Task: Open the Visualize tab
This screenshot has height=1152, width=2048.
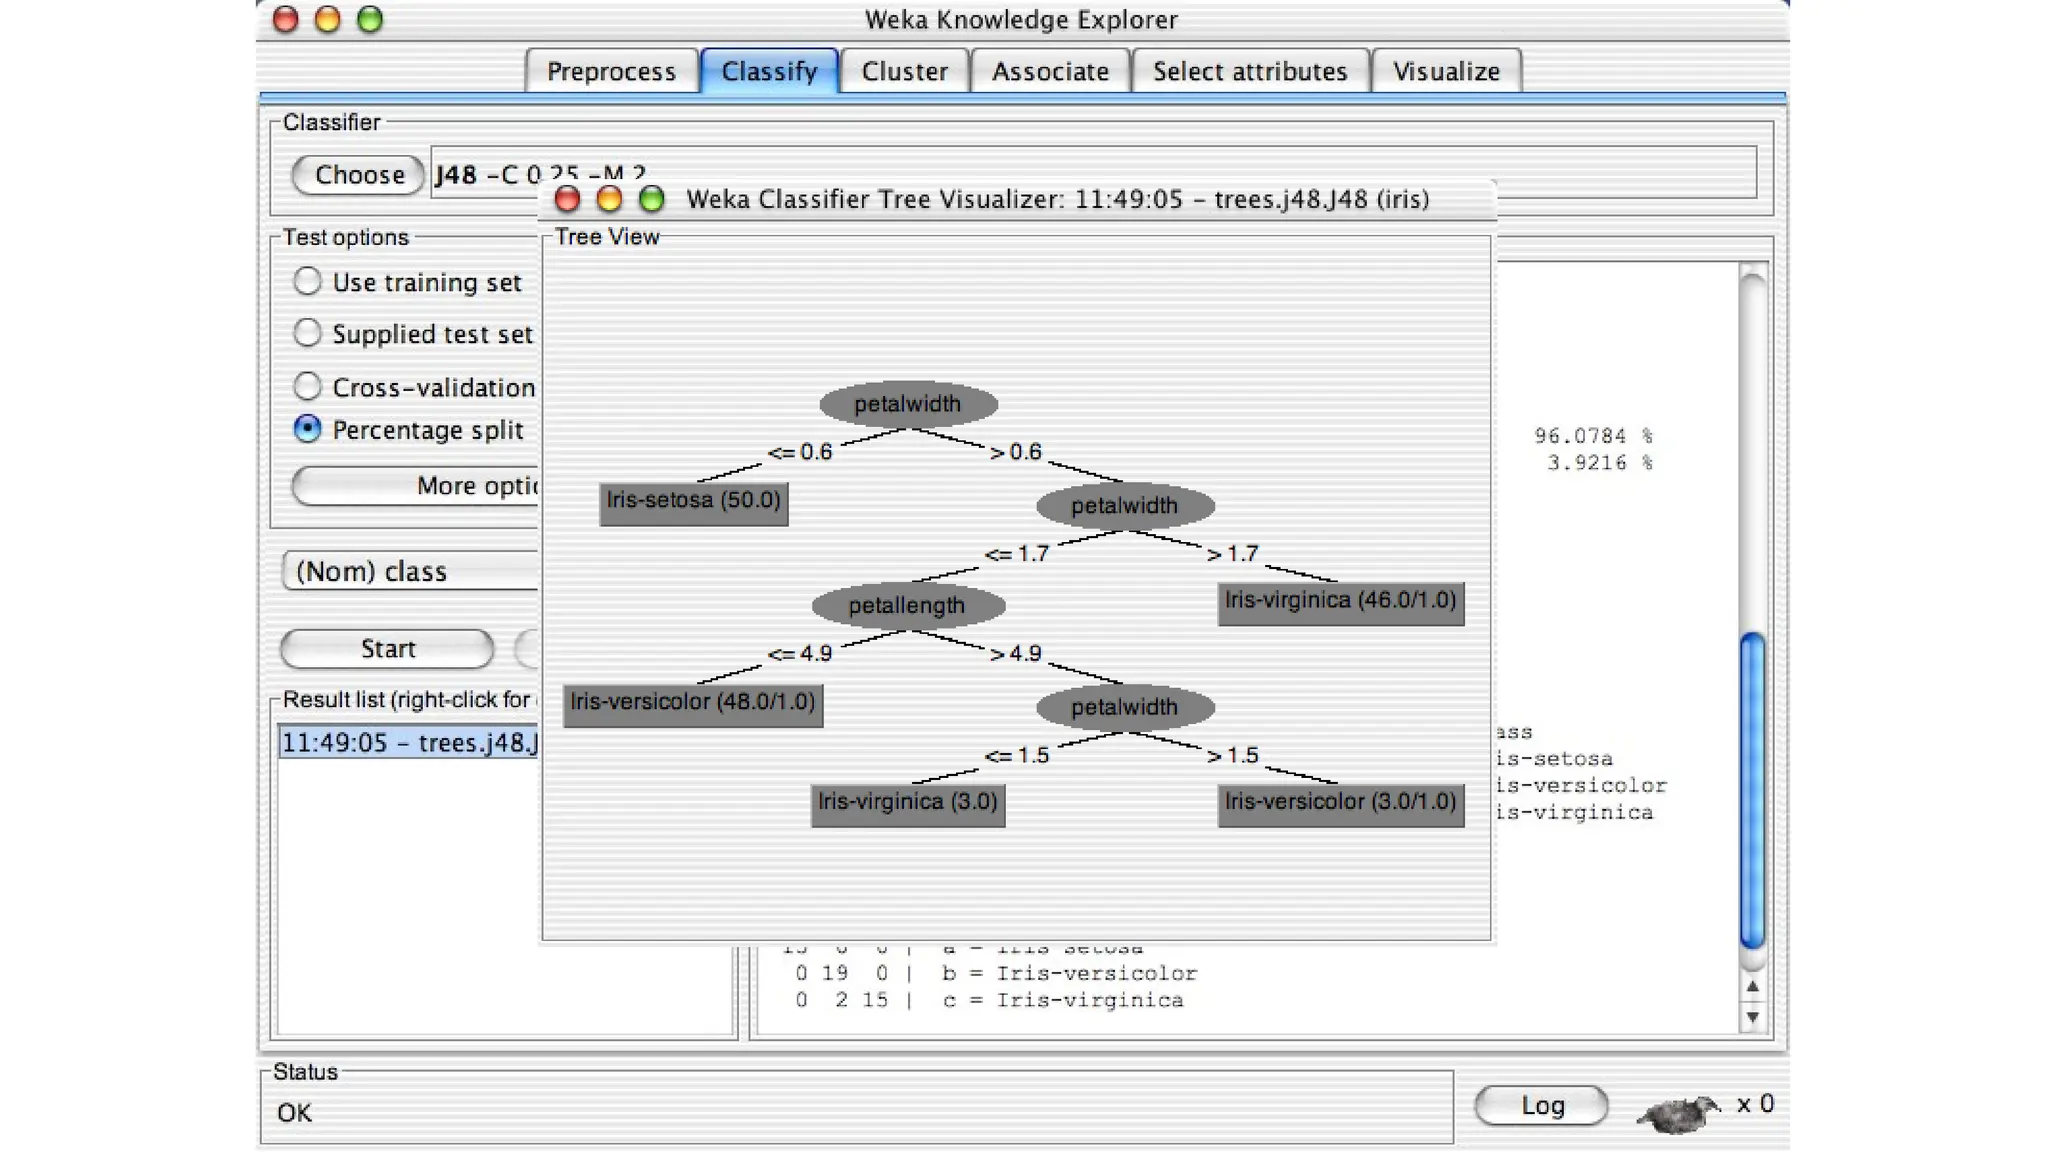Action: click(x=1445, y=72)
